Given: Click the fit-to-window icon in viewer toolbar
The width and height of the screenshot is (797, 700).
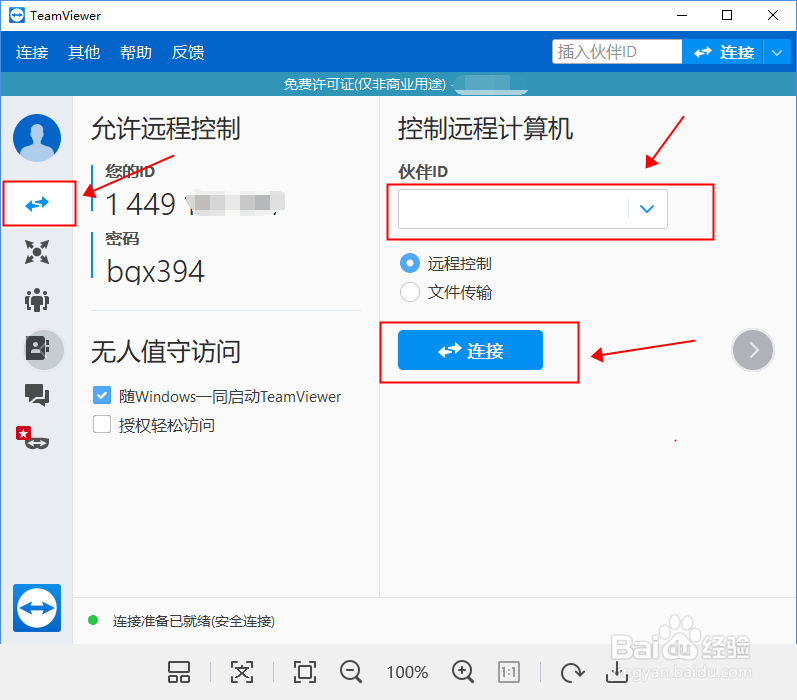Looking at the screenshot, I should click(x=242, y=672).
